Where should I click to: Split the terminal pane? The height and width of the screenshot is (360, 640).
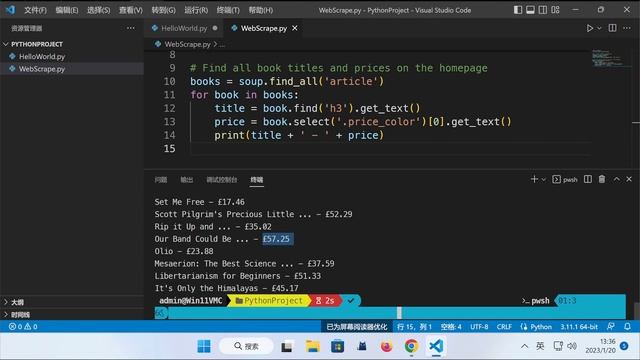(x=588, y=179)
